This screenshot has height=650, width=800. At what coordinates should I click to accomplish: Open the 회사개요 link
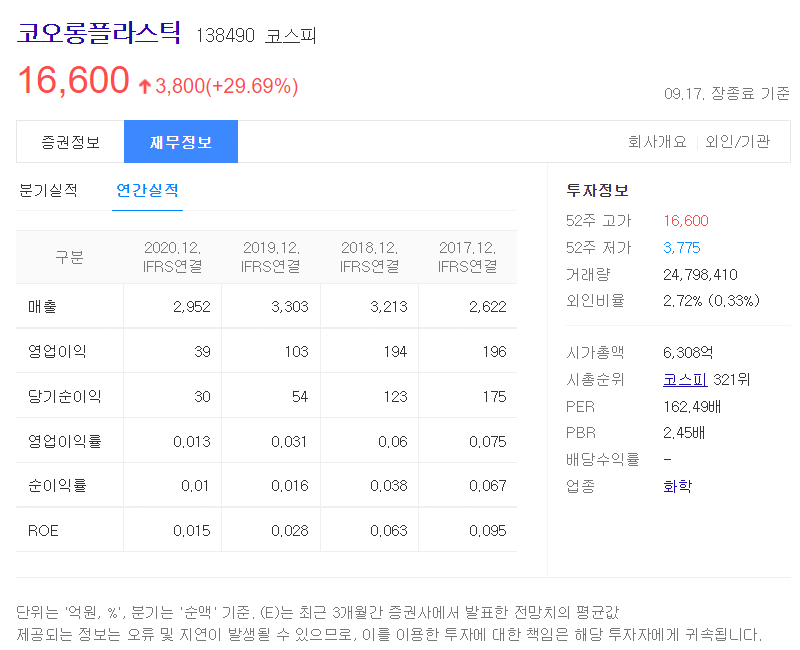tap(657, 141)
